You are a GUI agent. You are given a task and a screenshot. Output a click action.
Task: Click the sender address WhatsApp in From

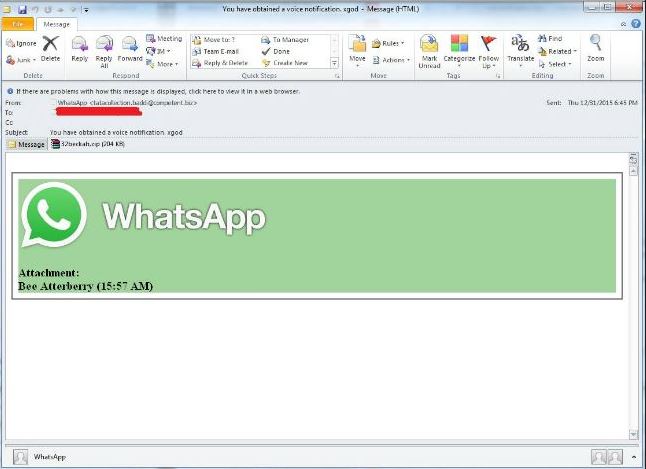(127, 103)
